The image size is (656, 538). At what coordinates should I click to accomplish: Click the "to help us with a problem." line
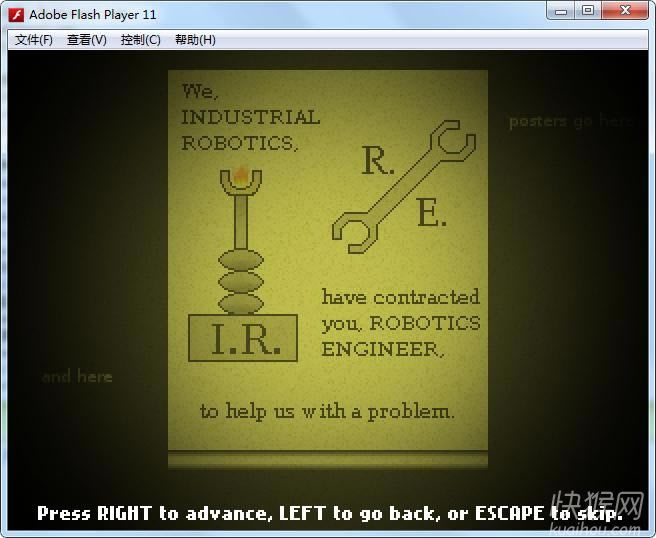coord(327,411)
